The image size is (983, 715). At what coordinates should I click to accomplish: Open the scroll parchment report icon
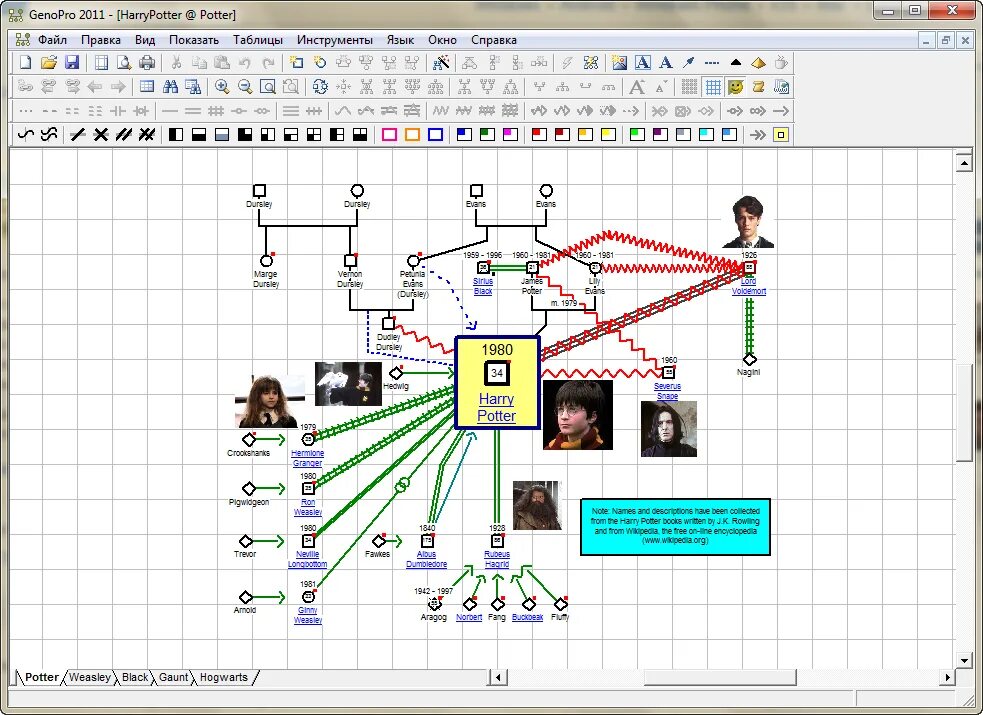(x=758, y=86)
